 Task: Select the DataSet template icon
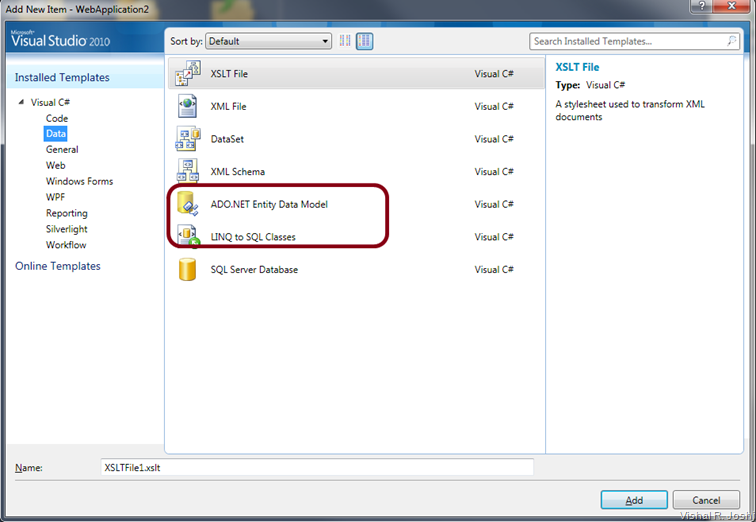(188, 138)
